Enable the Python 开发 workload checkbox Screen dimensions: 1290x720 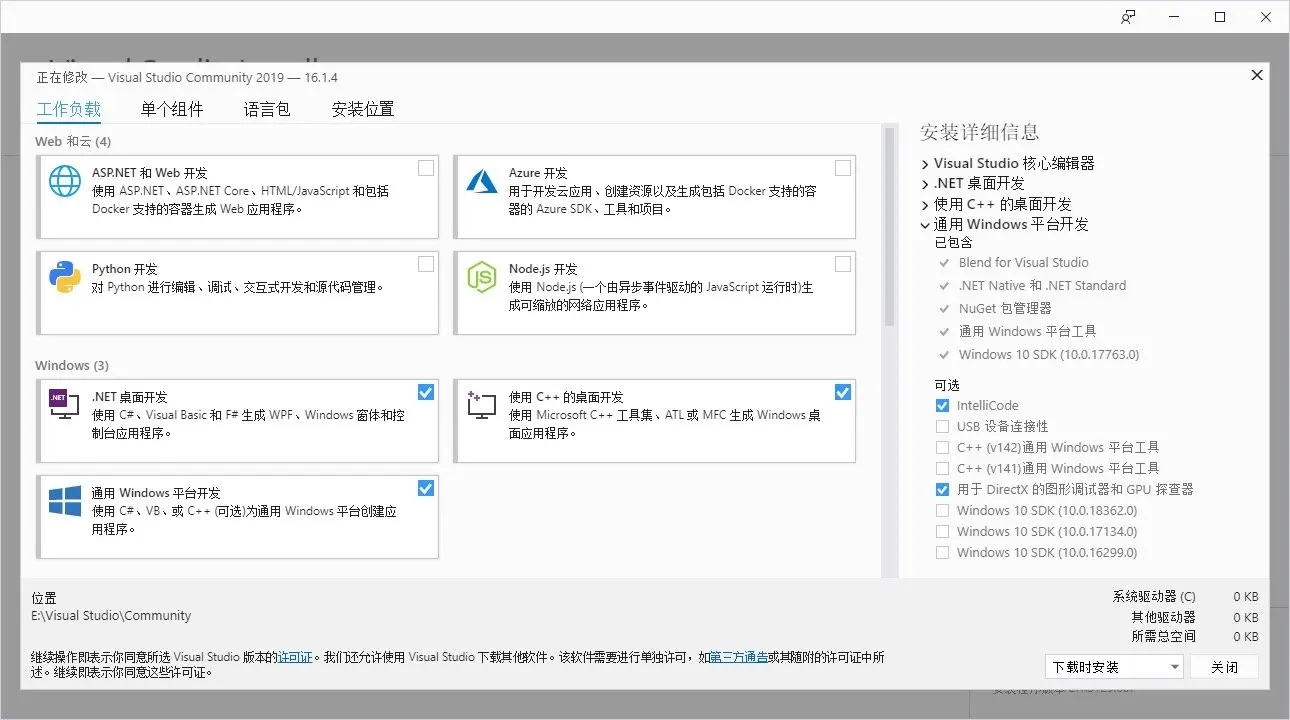(426, 264)
